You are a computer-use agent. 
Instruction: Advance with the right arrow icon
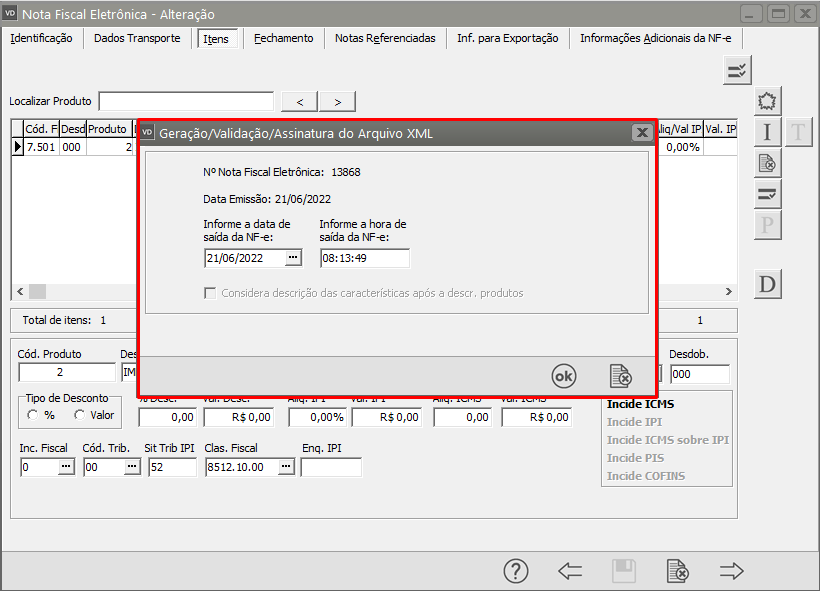click(x=732, y=571)
